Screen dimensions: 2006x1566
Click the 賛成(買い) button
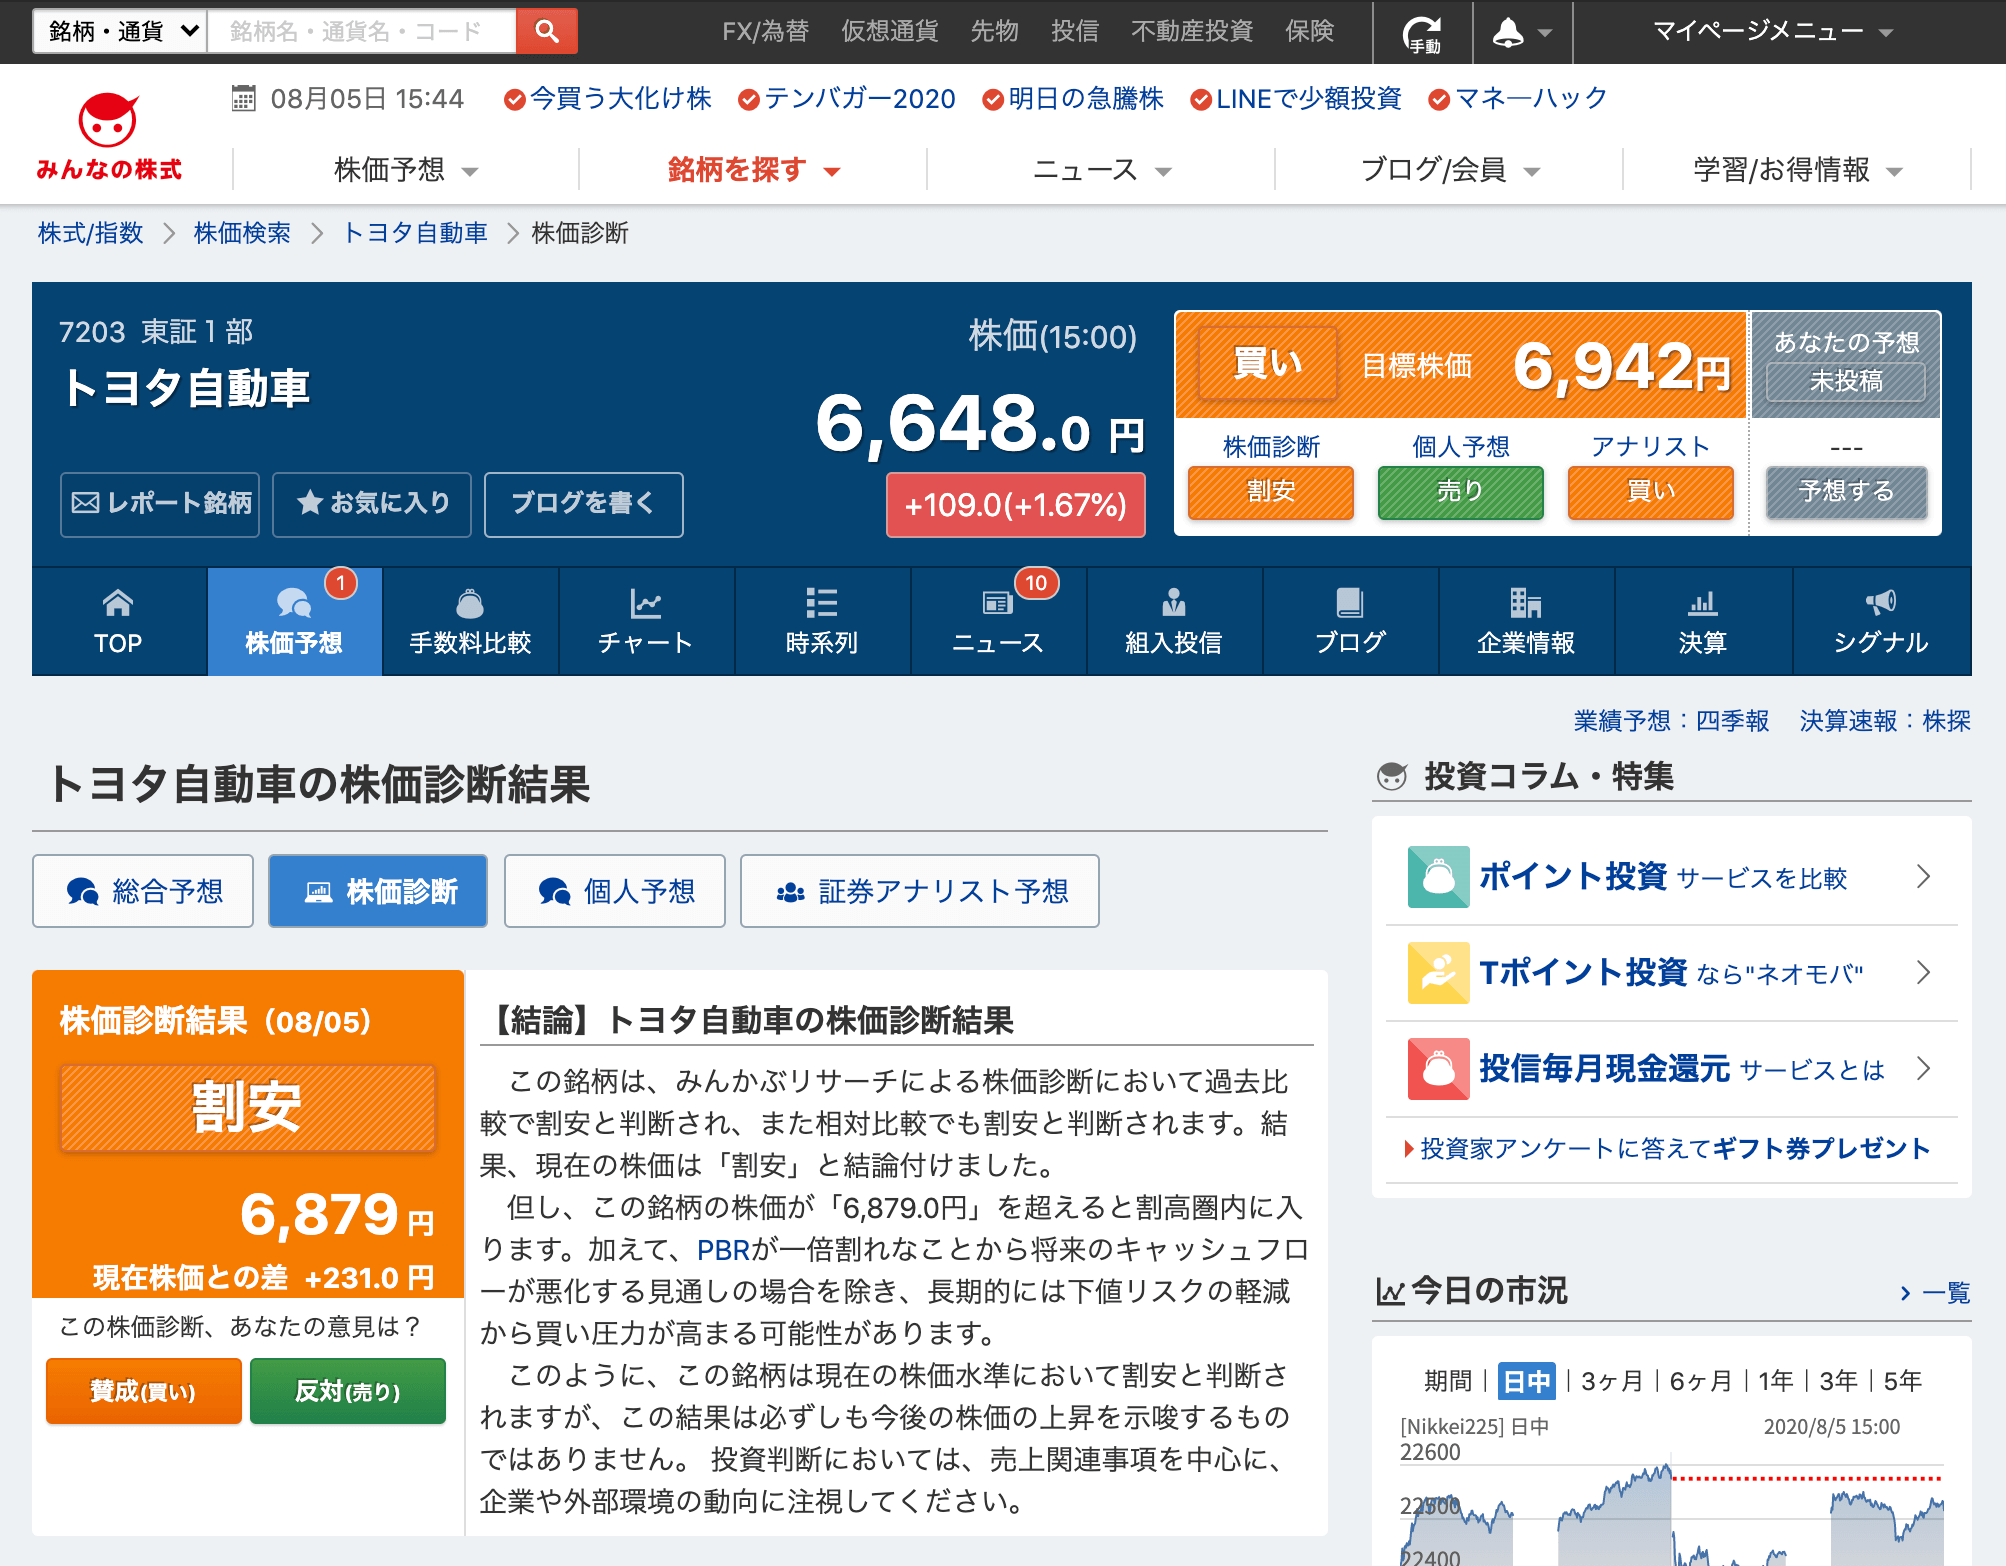click(144, 1391)
